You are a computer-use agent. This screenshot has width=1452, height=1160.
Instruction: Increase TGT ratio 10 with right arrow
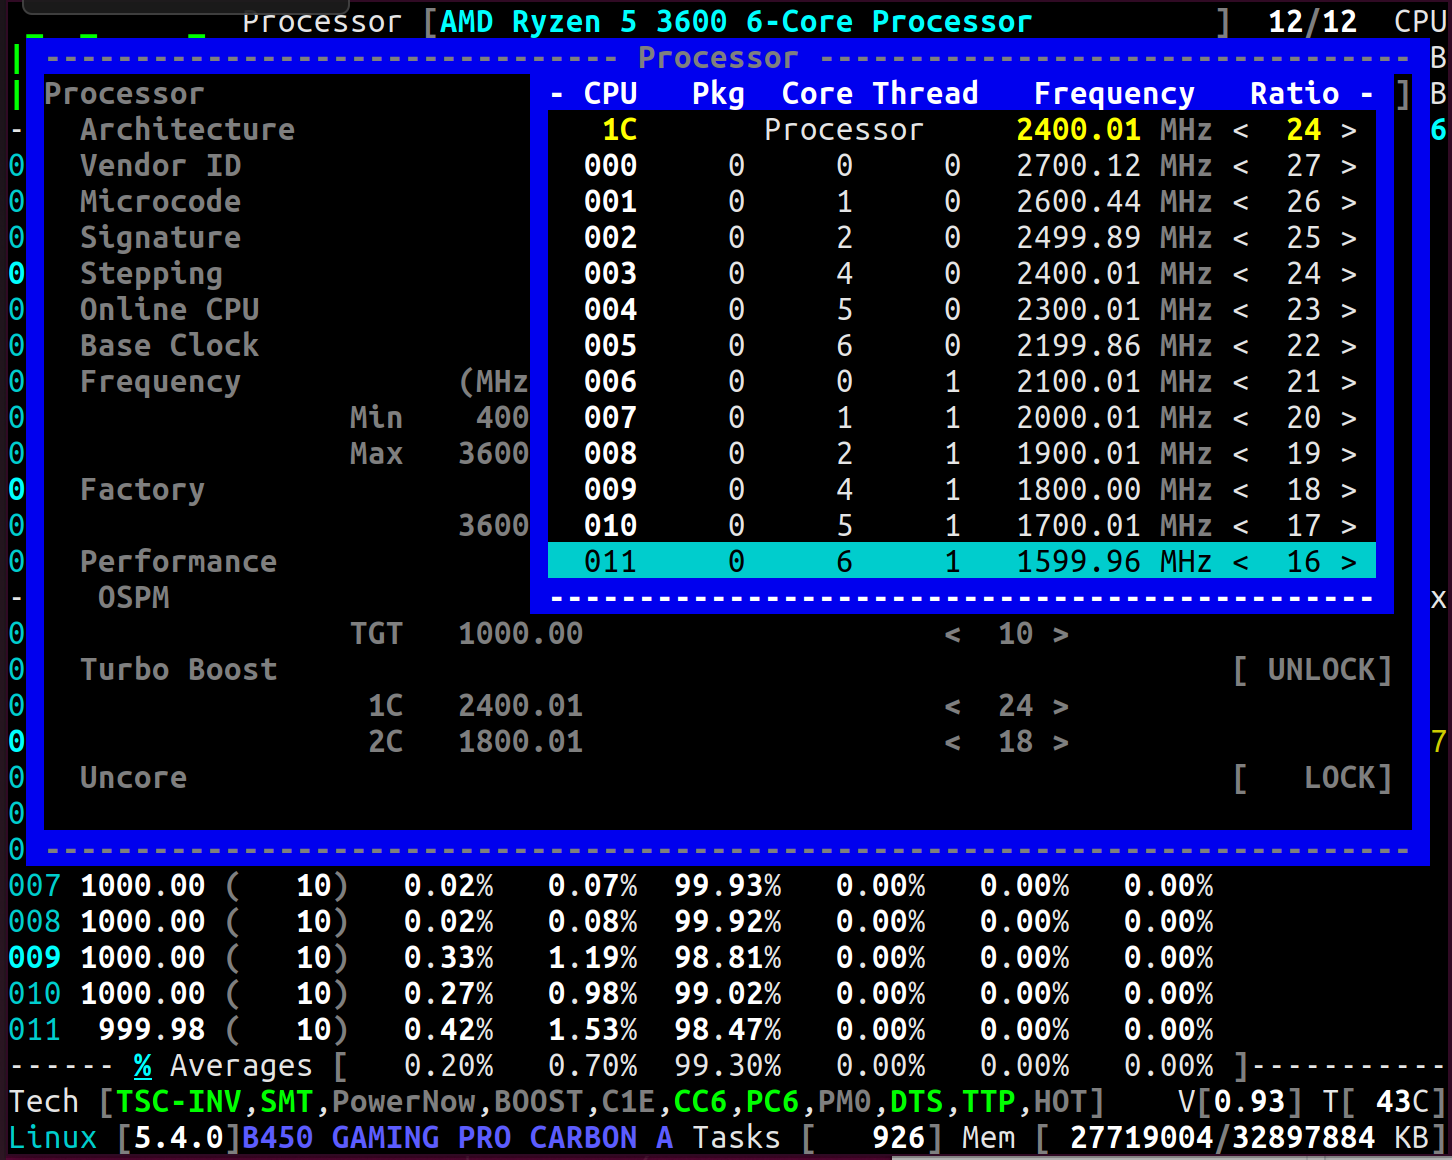[x=1061, y=634]
